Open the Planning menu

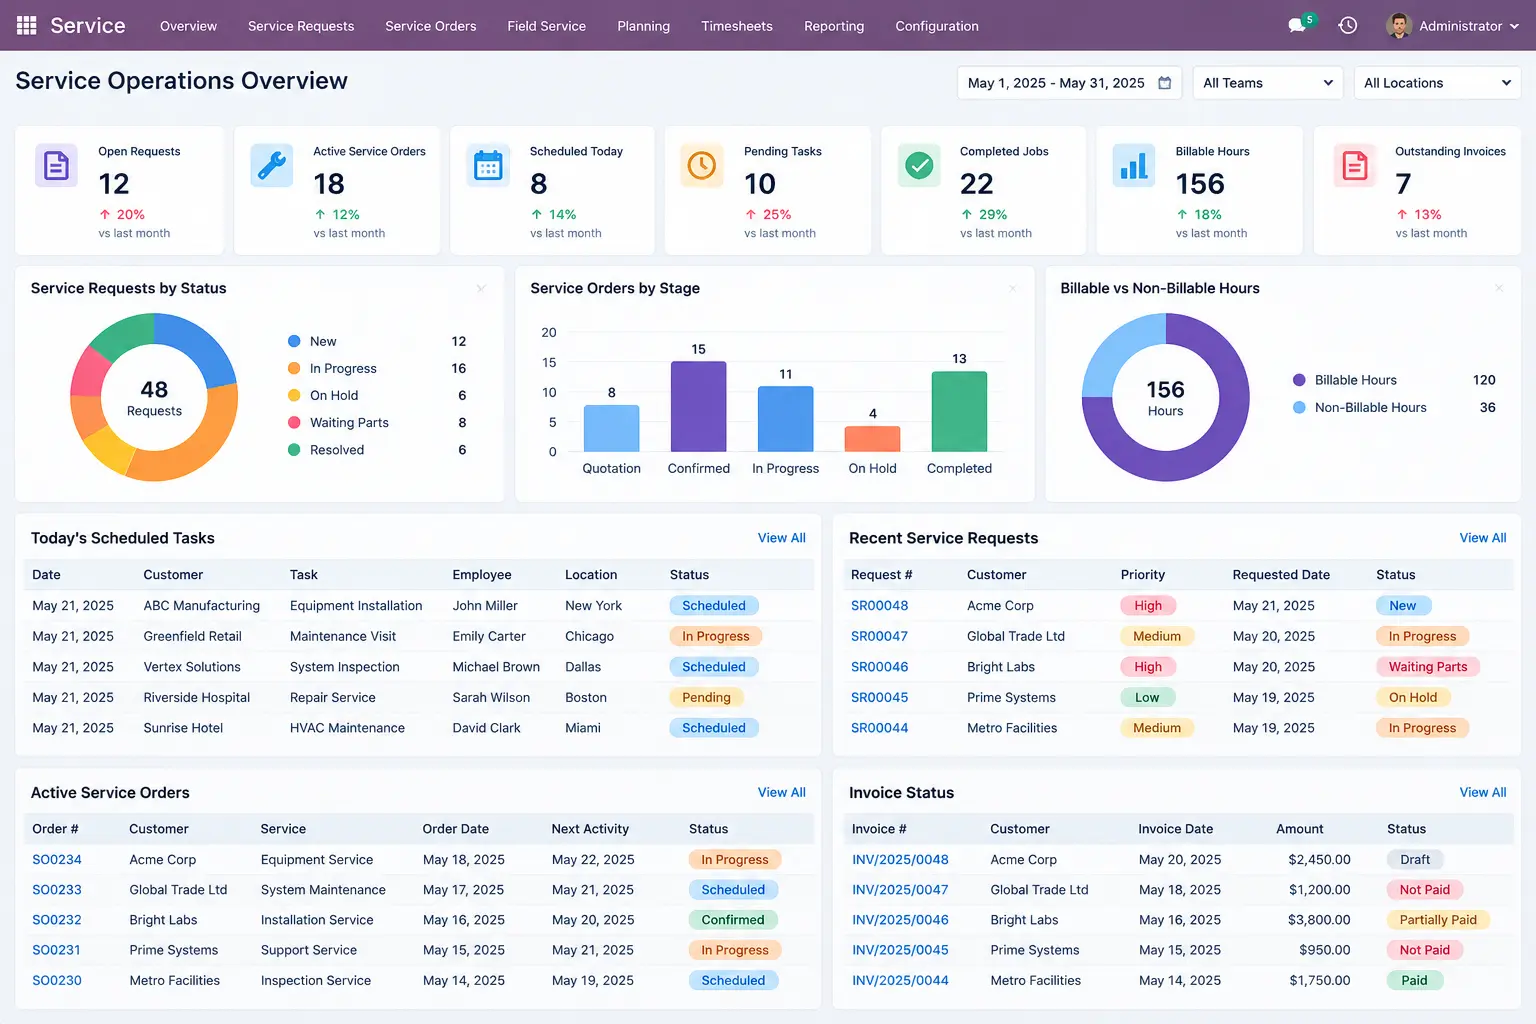(x=644, y=26)
